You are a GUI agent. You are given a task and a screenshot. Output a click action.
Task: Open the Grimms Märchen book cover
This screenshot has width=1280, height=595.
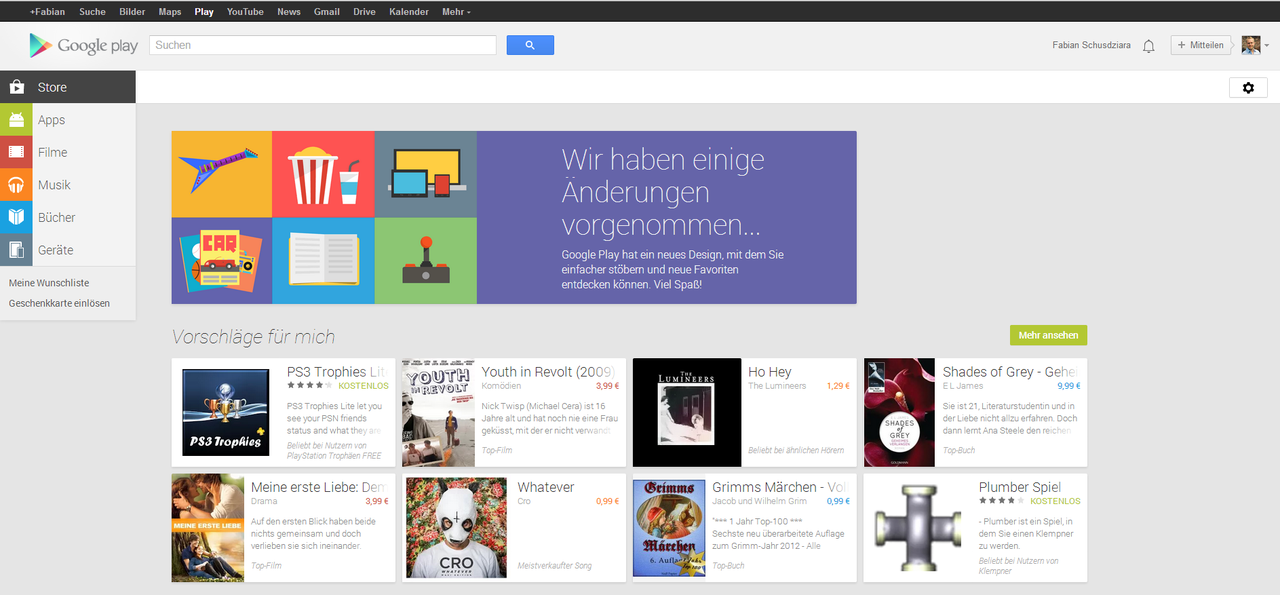(669, 528)
